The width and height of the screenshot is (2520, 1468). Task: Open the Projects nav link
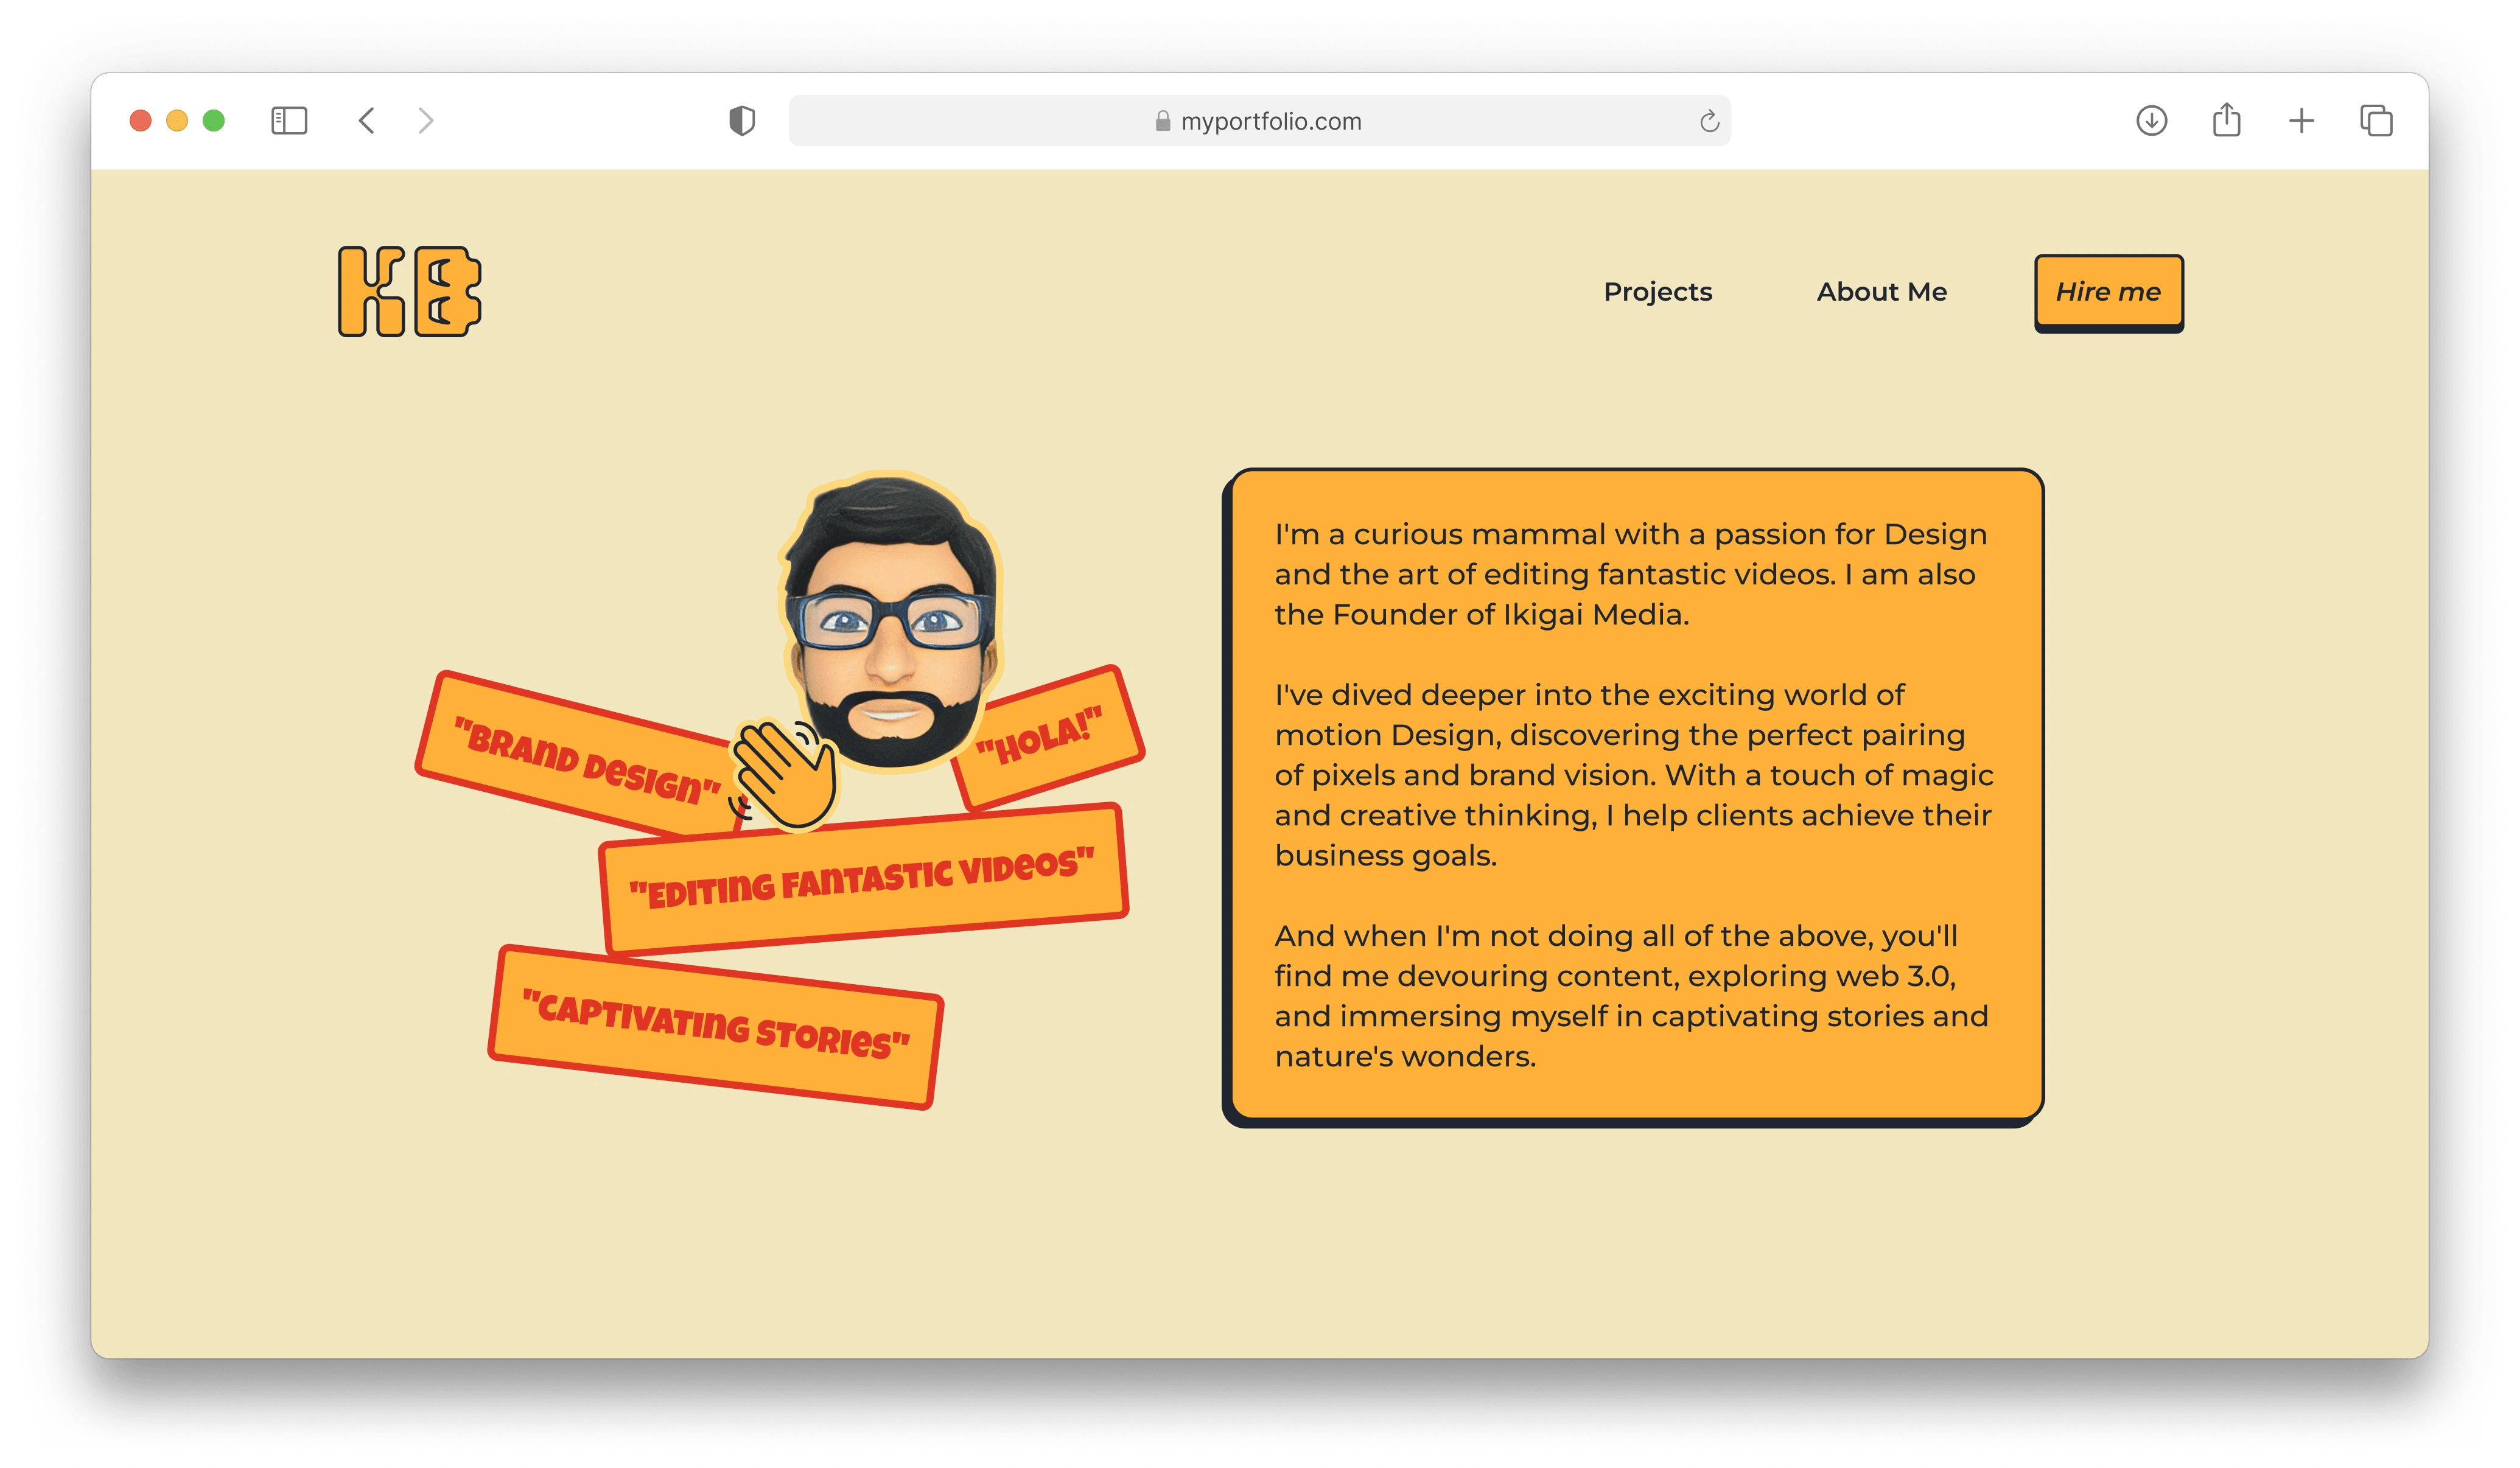(1658, 292)
